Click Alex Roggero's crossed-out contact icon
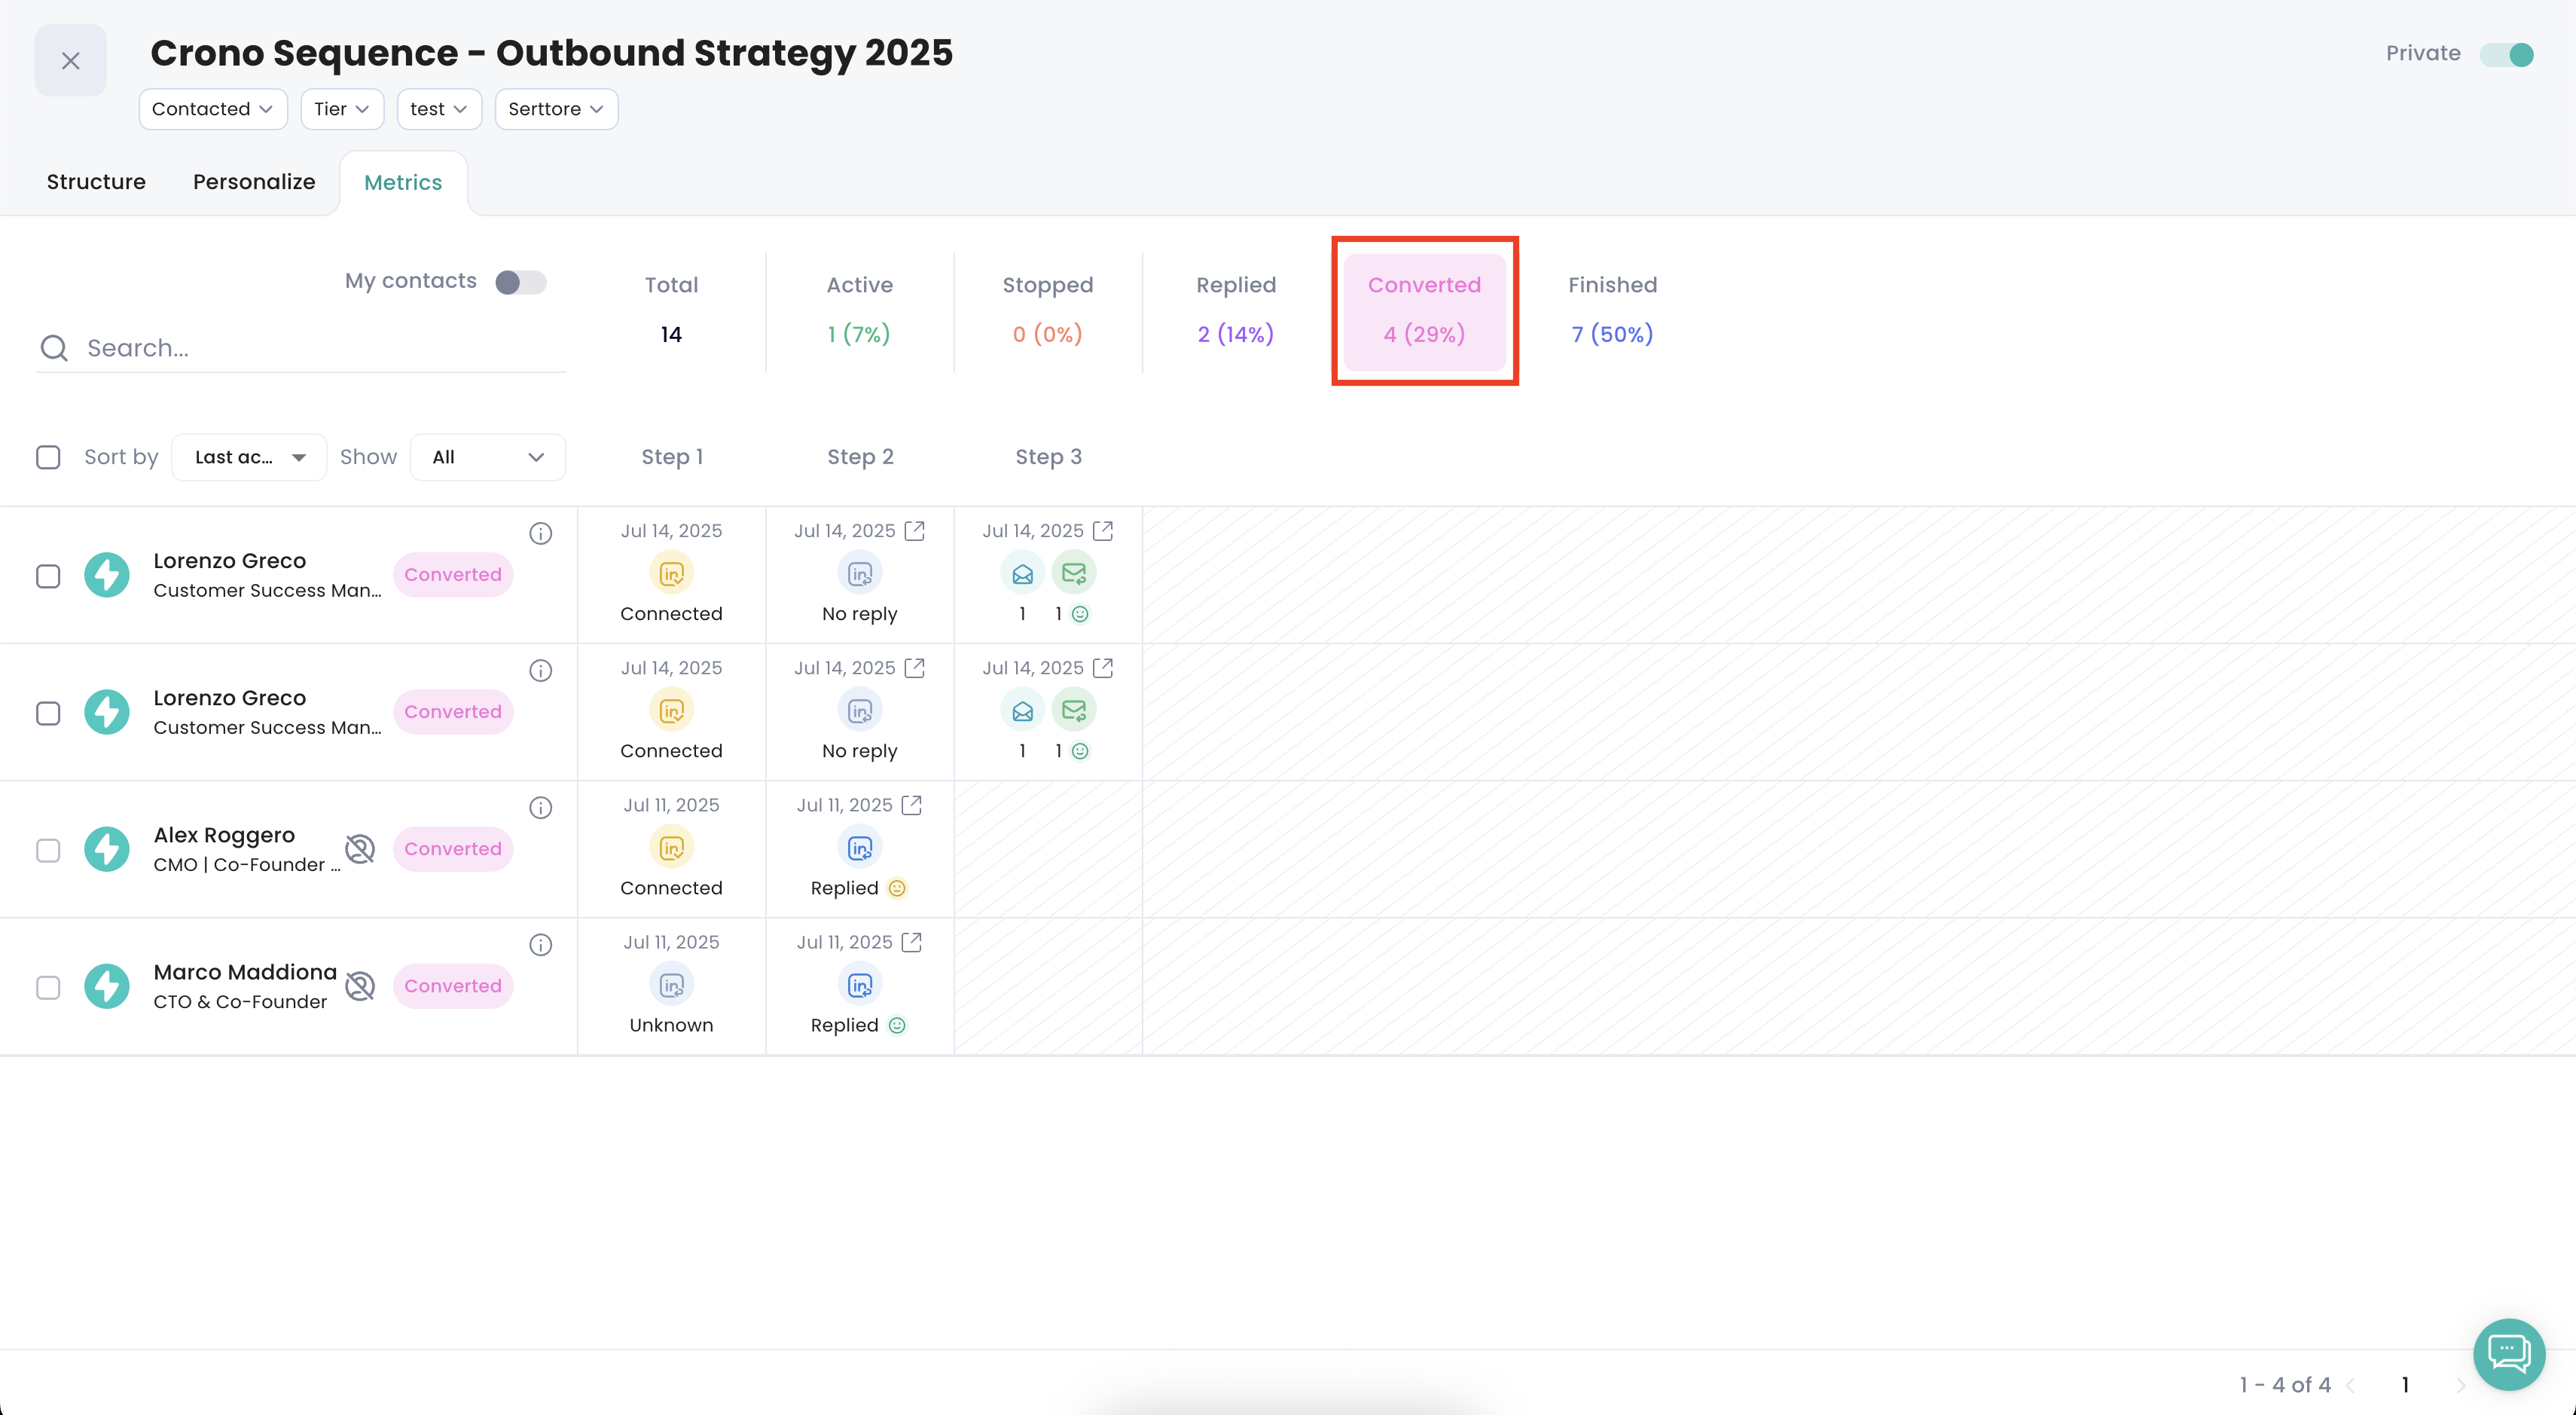This screenshot has width=2576, height=1415. point(360,849)
